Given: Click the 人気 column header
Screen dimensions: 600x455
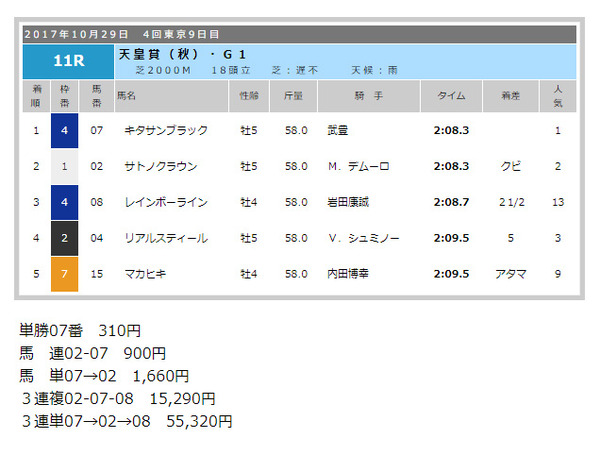Looking at the screenshot, I should click(558, 96).
